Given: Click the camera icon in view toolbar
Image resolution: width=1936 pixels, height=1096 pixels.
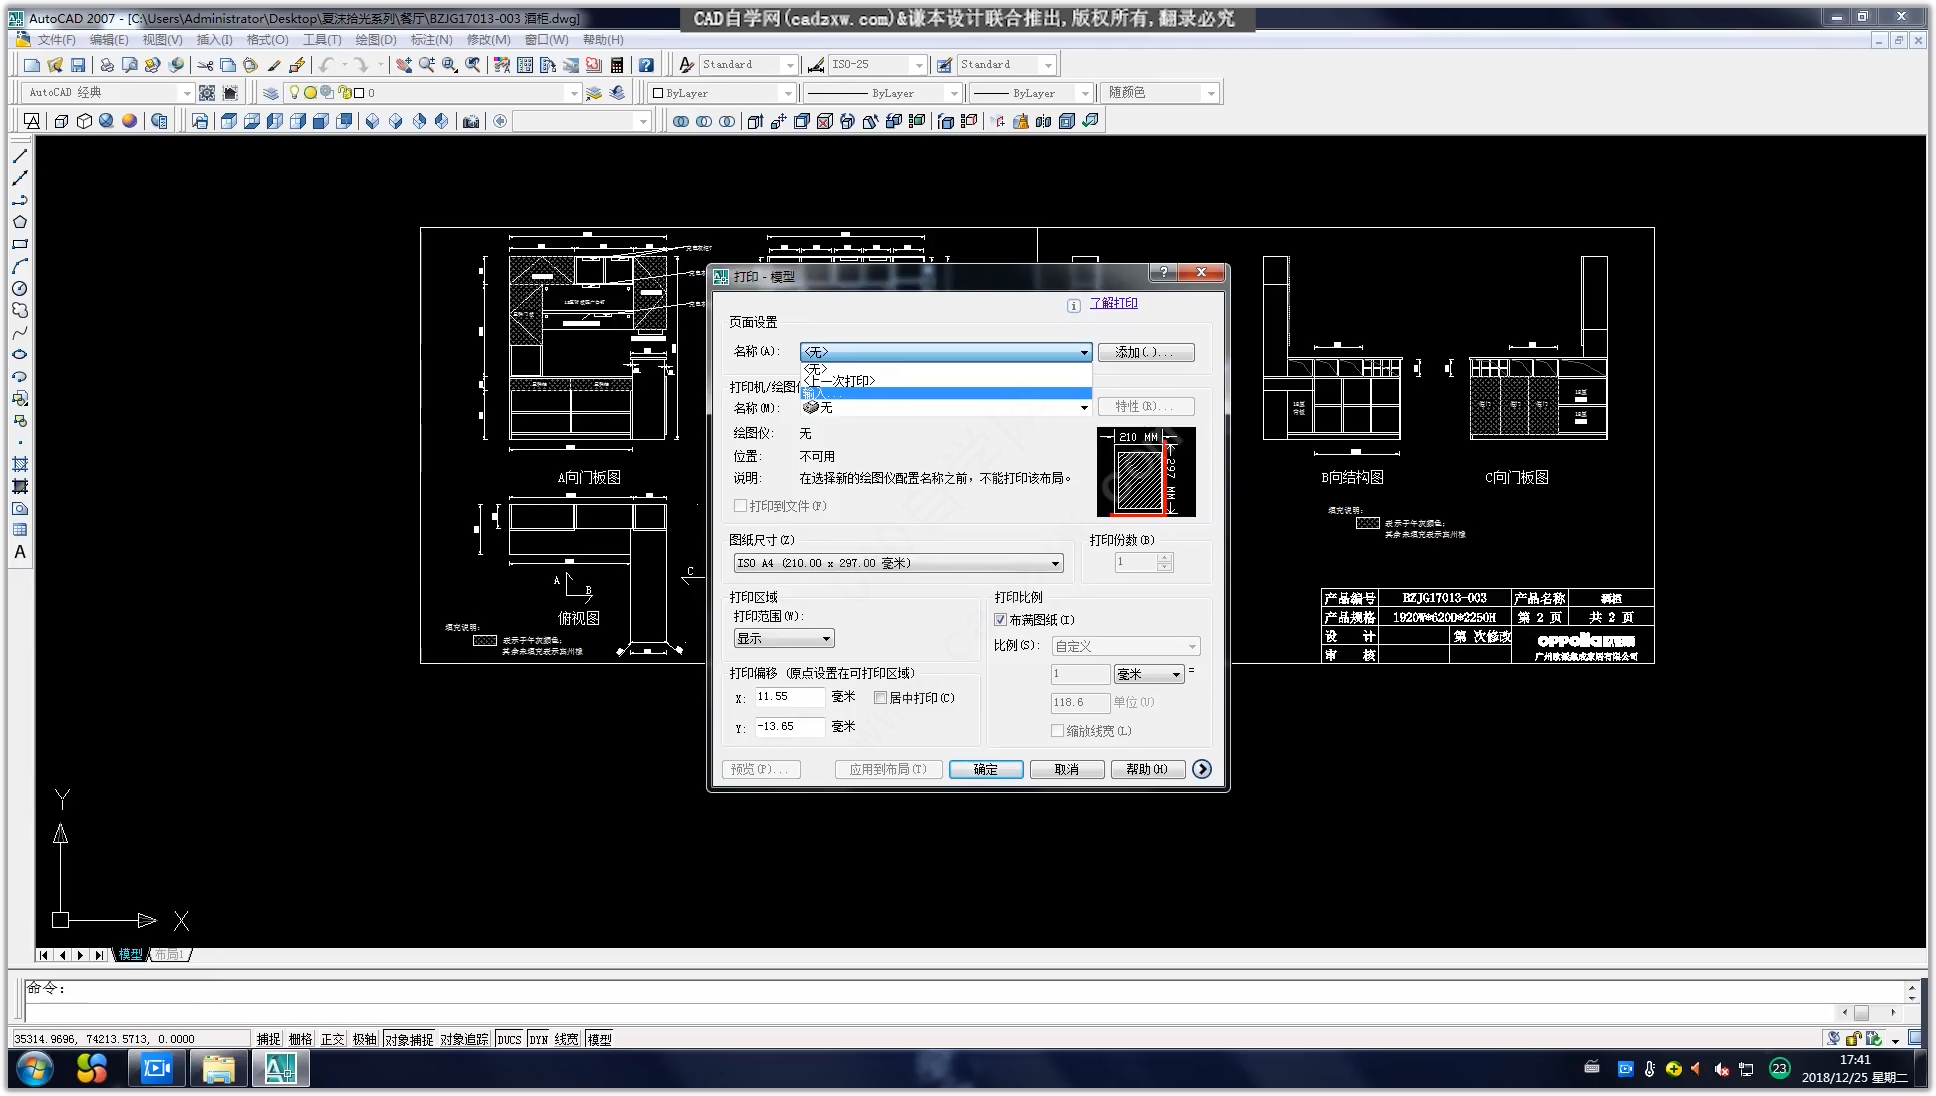Looking at the screenshot, I should 471,121.
